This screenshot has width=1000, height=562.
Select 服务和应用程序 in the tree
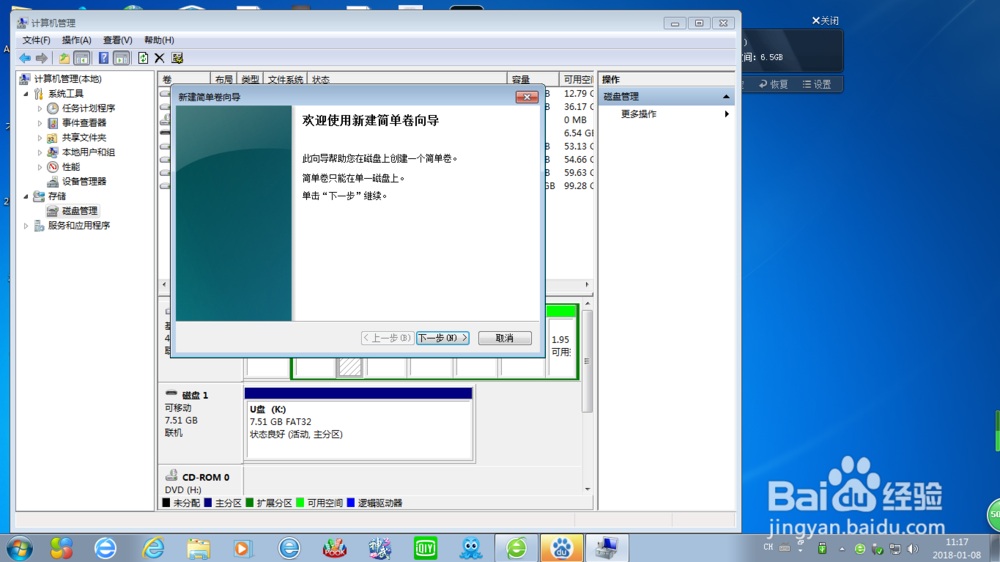pos(79,226)
